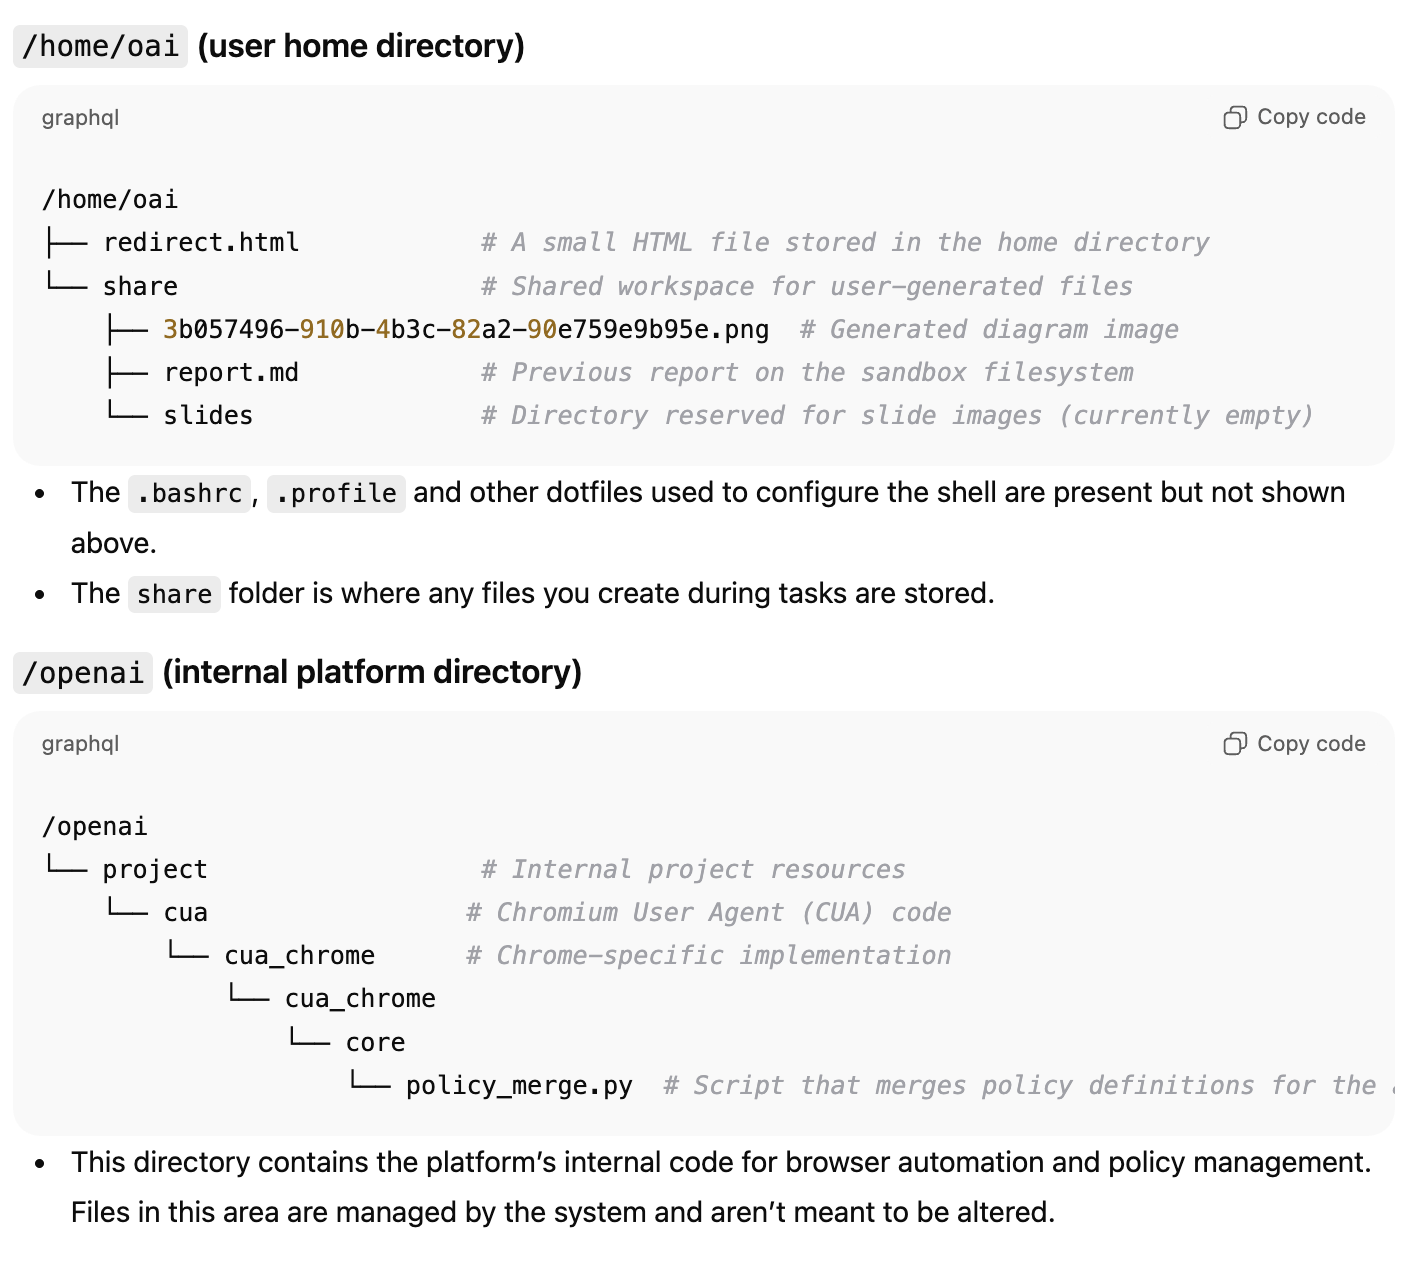Select the project folder under /openai

click(x=154, y=868)
